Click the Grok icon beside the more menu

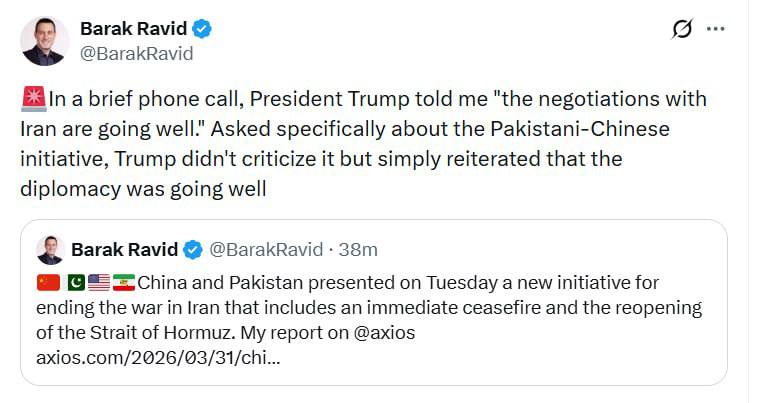[x=682, y=30]
